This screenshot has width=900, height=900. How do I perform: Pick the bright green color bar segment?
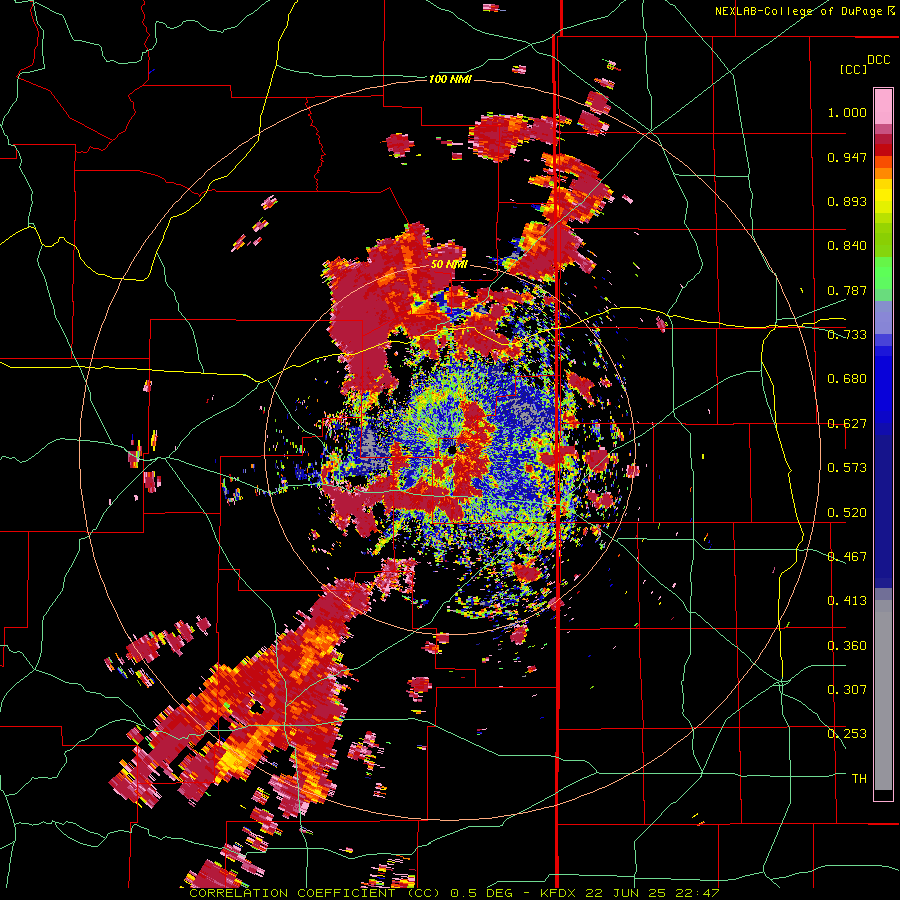pyautogui.click(x=883, y=273)
